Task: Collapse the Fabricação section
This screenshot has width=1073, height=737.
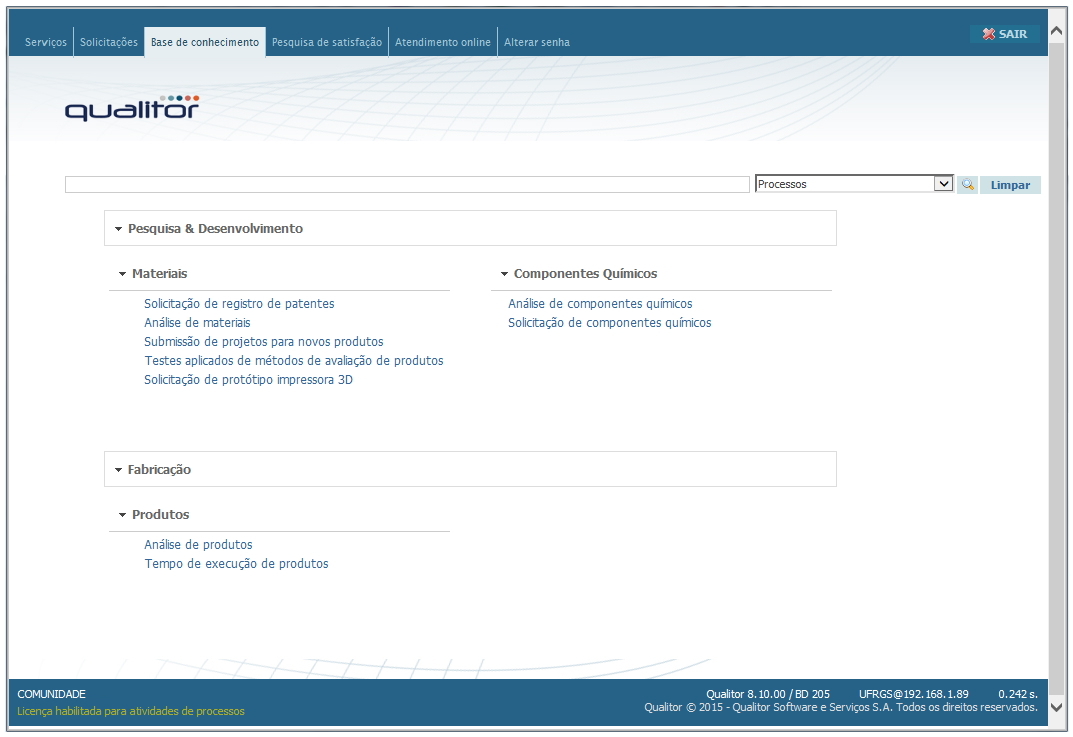Action: coord(118,470)
